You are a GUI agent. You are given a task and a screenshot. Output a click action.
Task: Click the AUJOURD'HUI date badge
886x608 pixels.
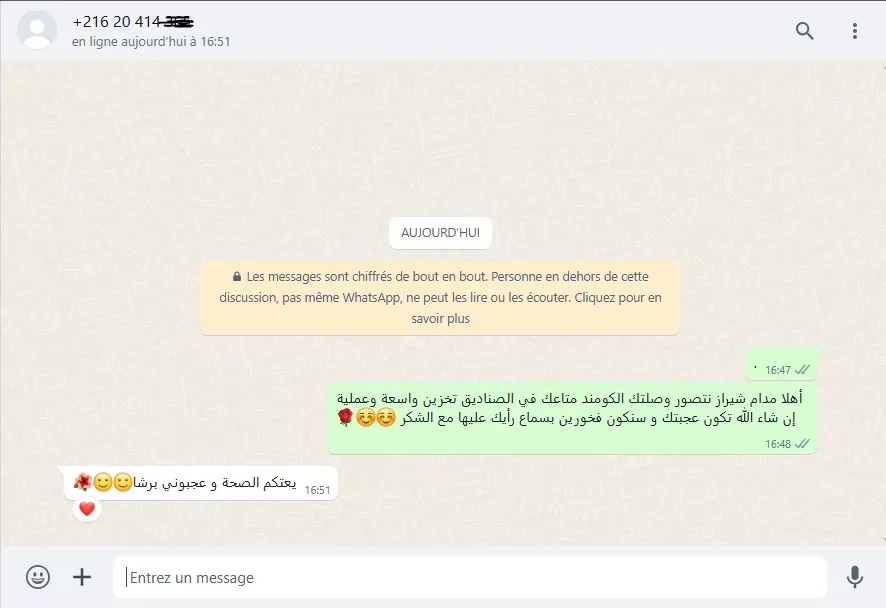440,233
